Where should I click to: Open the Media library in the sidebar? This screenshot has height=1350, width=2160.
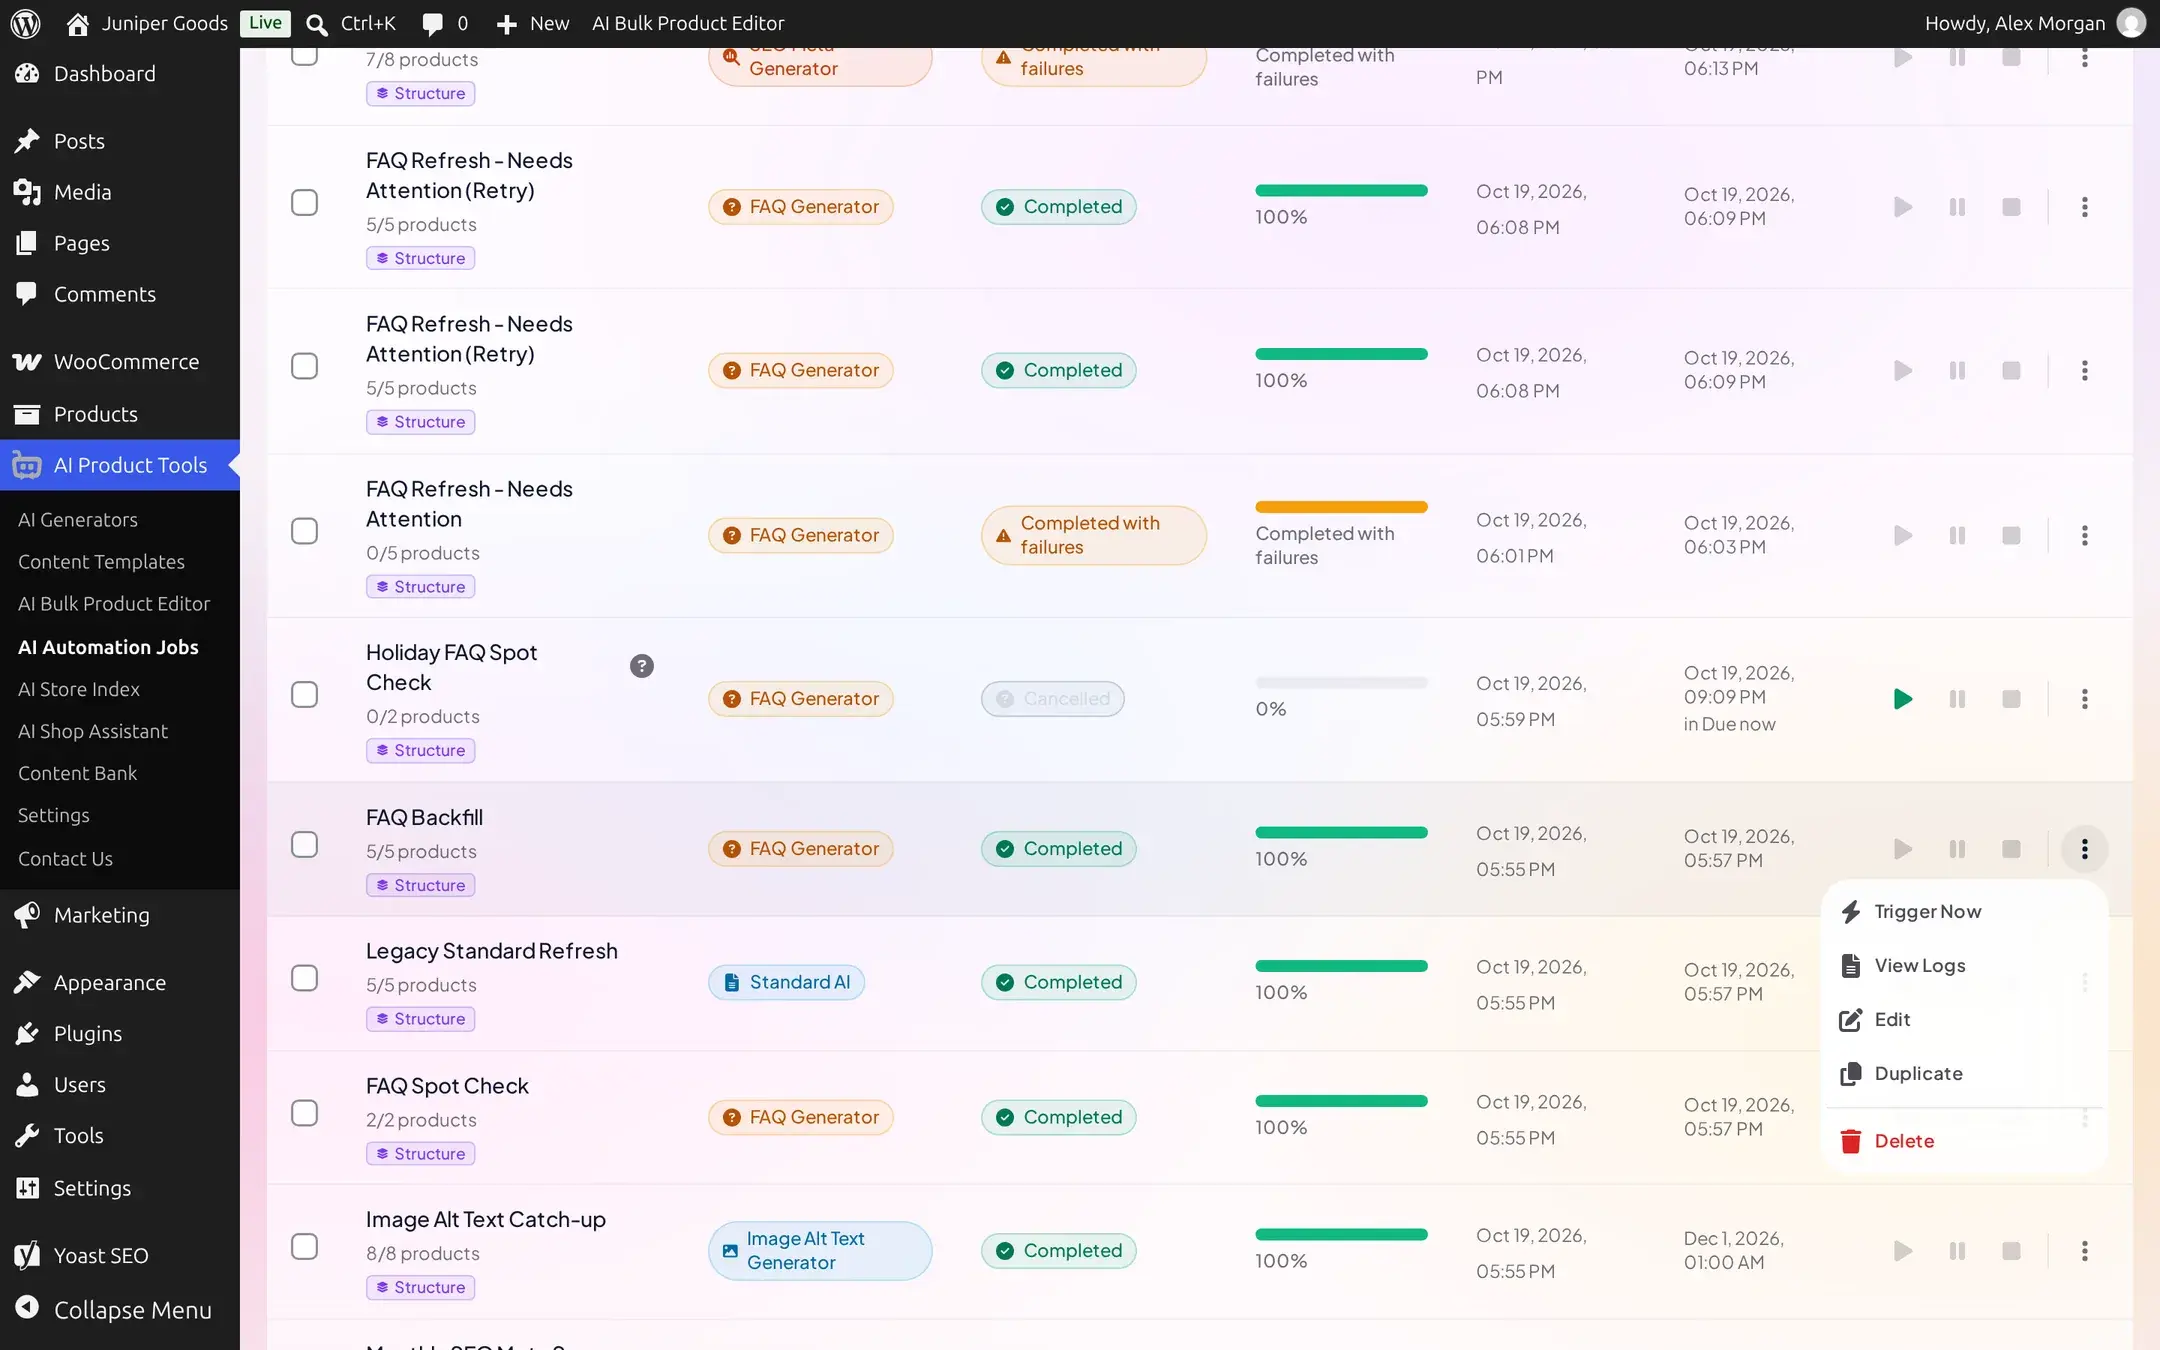click(x=120, y=192)
